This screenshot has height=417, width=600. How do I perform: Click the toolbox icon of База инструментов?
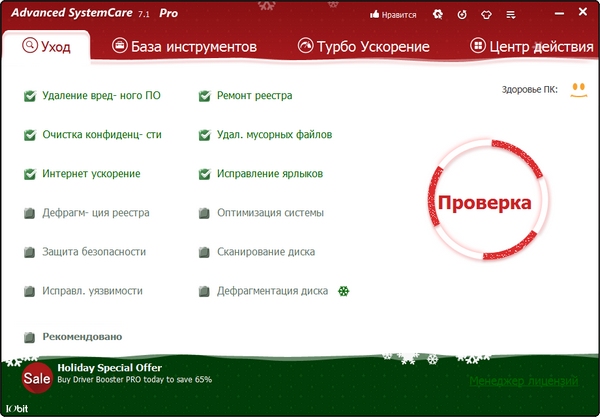[119, 46]
